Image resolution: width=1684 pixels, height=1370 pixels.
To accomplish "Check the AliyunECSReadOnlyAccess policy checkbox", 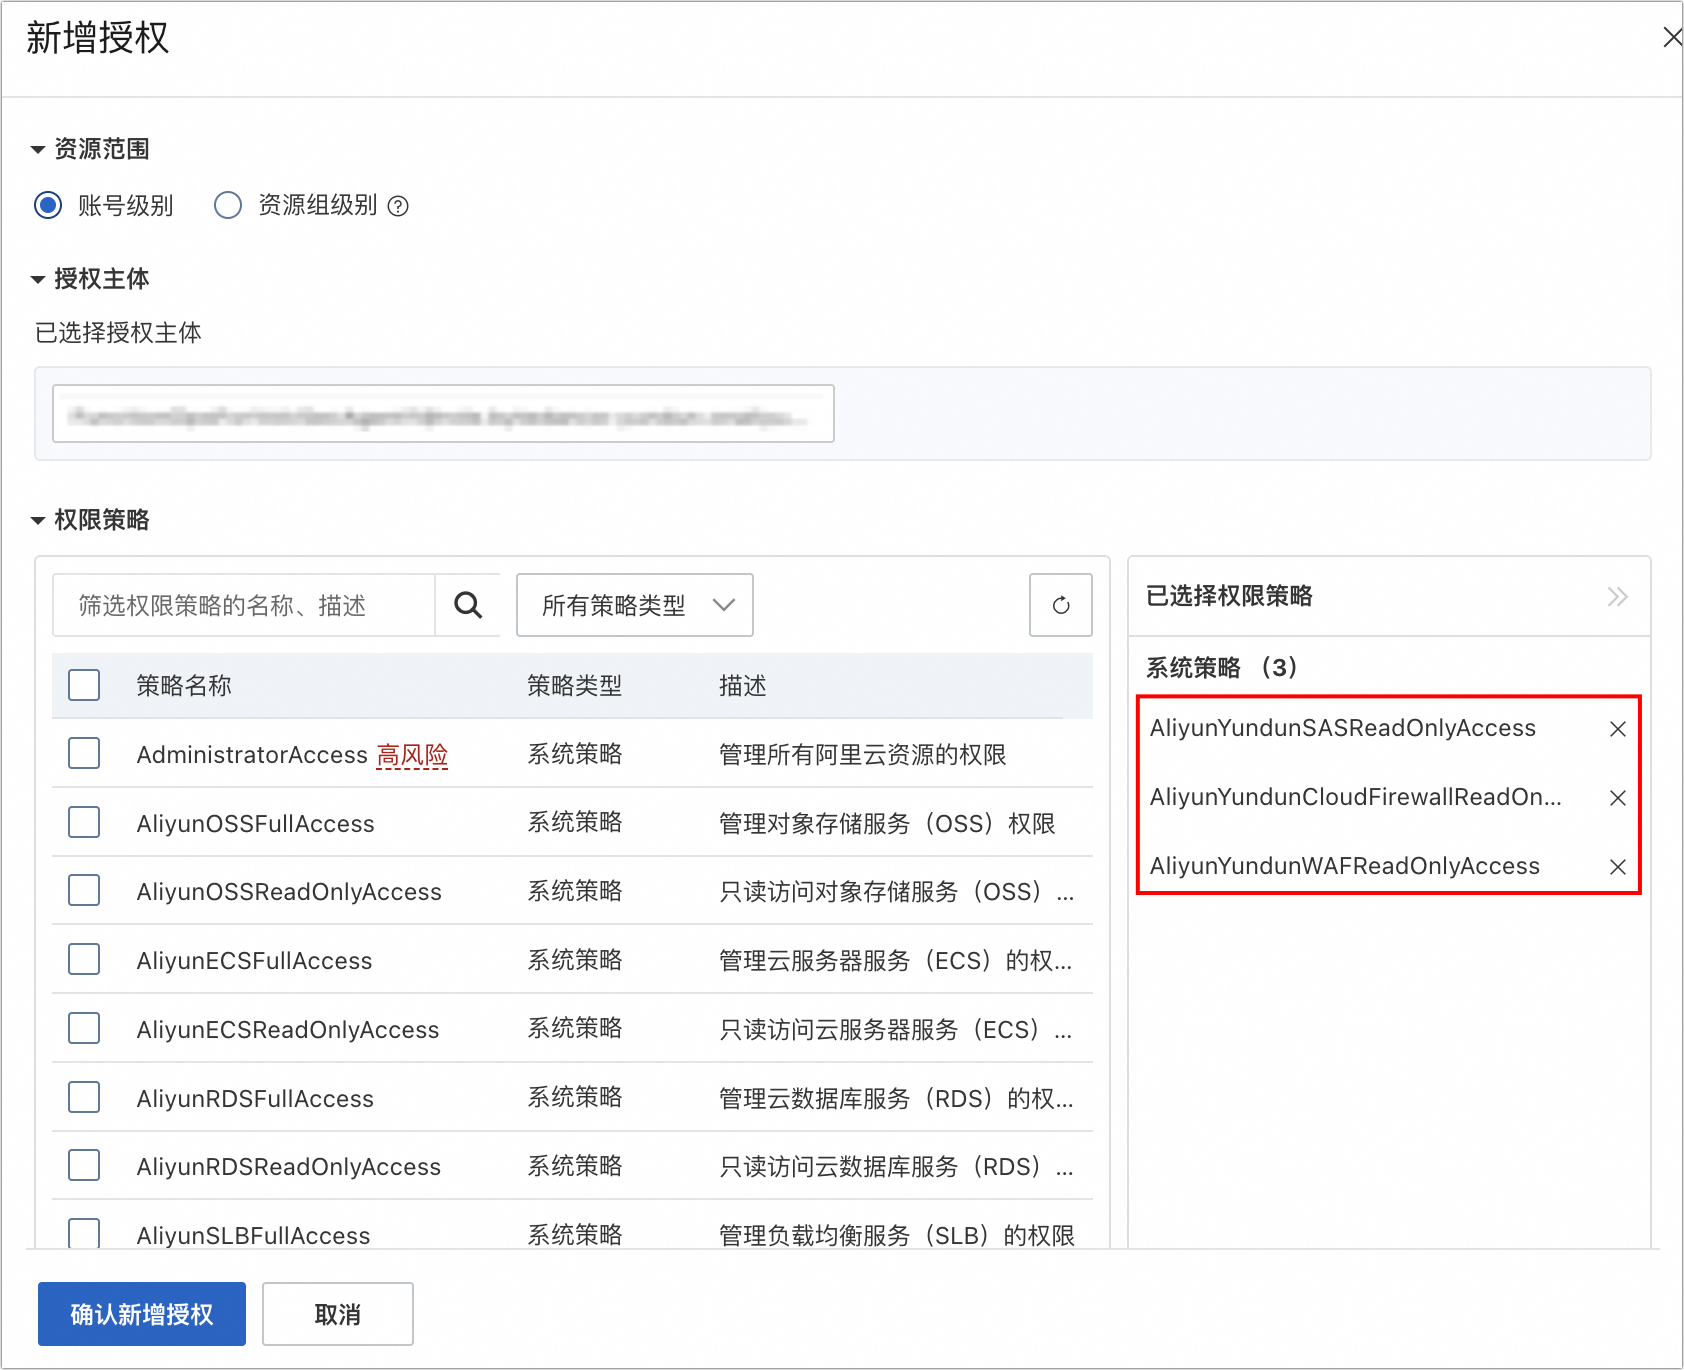I will (84, 1028).
